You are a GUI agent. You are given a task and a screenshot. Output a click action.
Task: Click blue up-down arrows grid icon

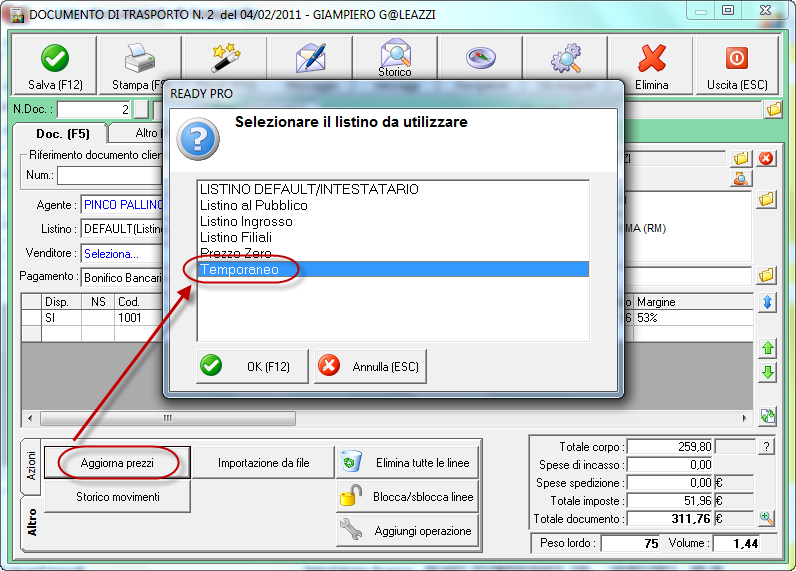coord(768,303)
